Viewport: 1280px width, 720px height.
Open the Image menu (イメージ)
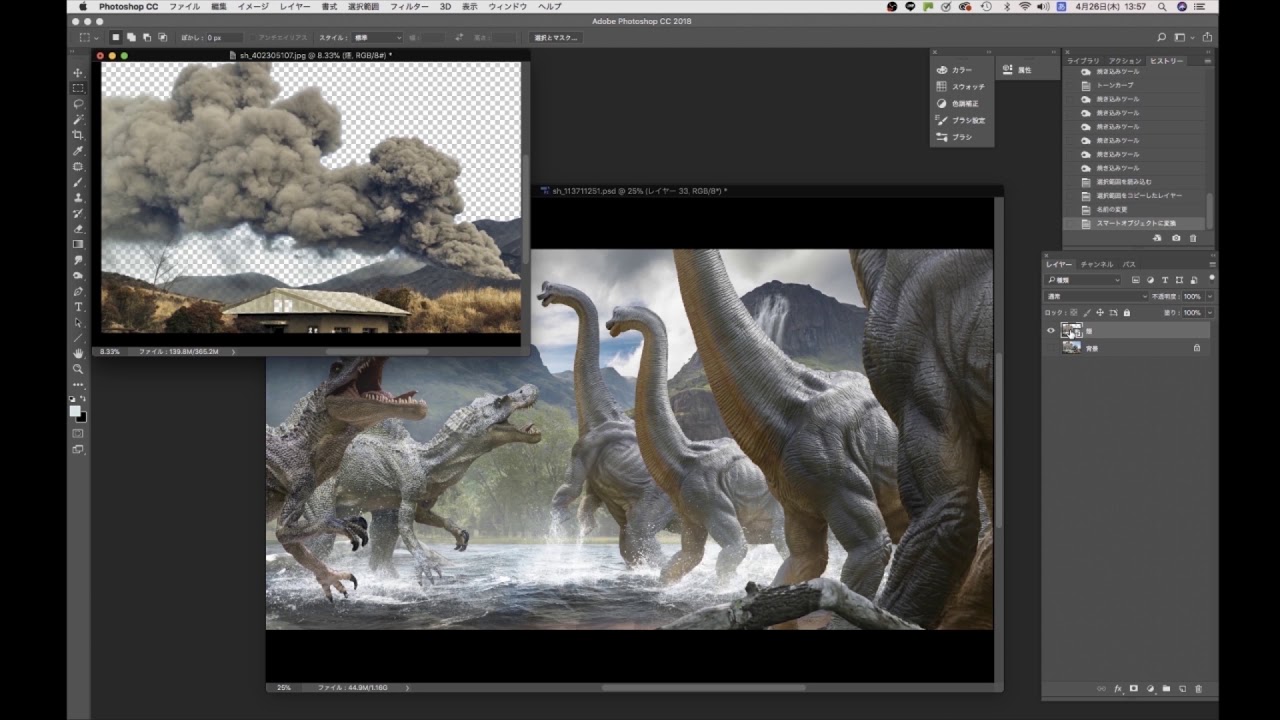(253, 7)
